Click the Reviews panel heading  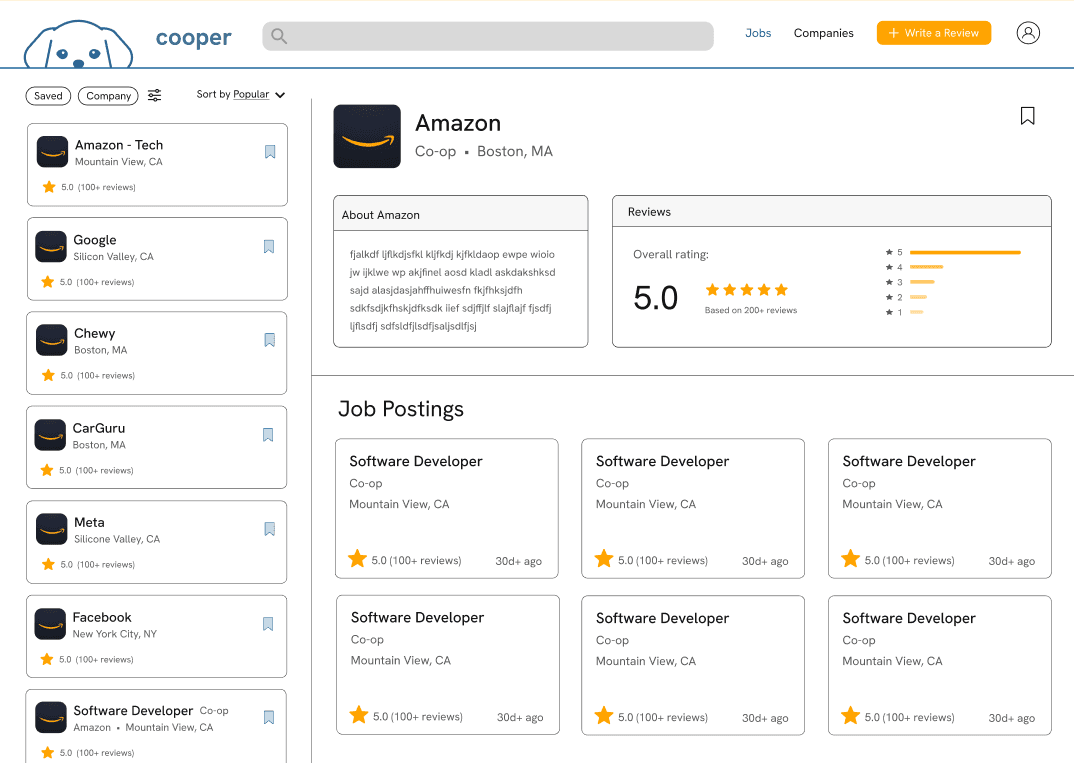(x=649, y=212)
